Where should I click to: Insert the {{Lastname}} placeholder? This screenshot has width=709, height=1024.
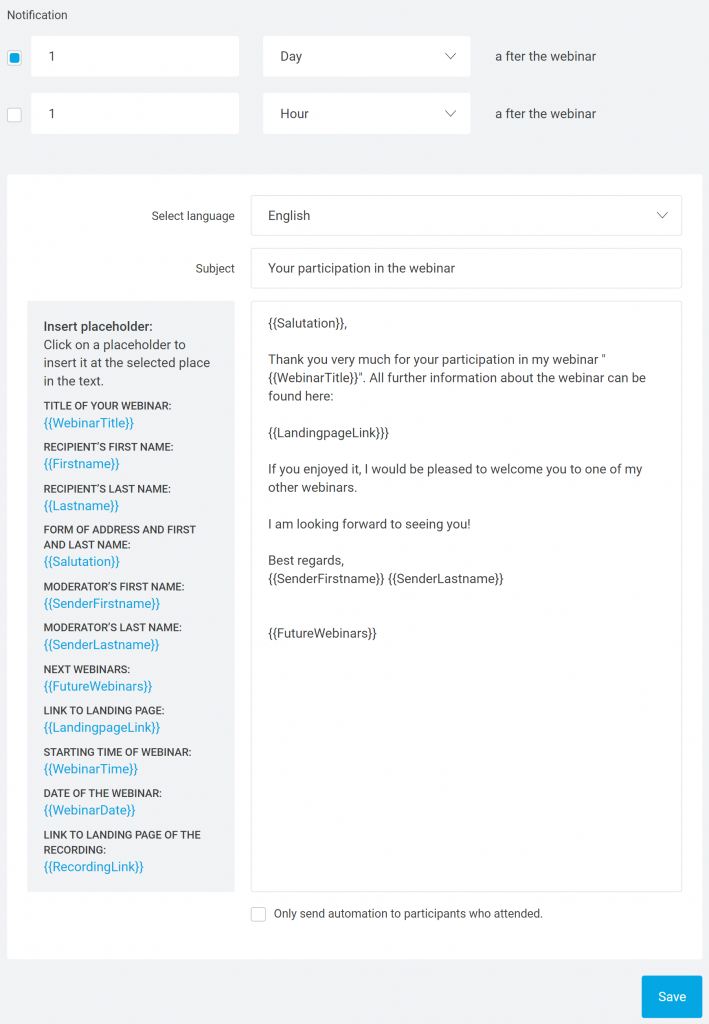[81, 505]
